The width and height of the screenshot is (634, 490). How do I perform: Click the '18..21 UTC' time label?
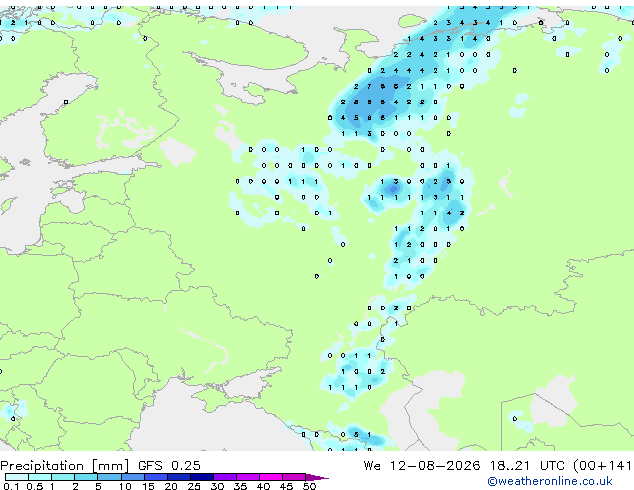click(x=526, y=466)
